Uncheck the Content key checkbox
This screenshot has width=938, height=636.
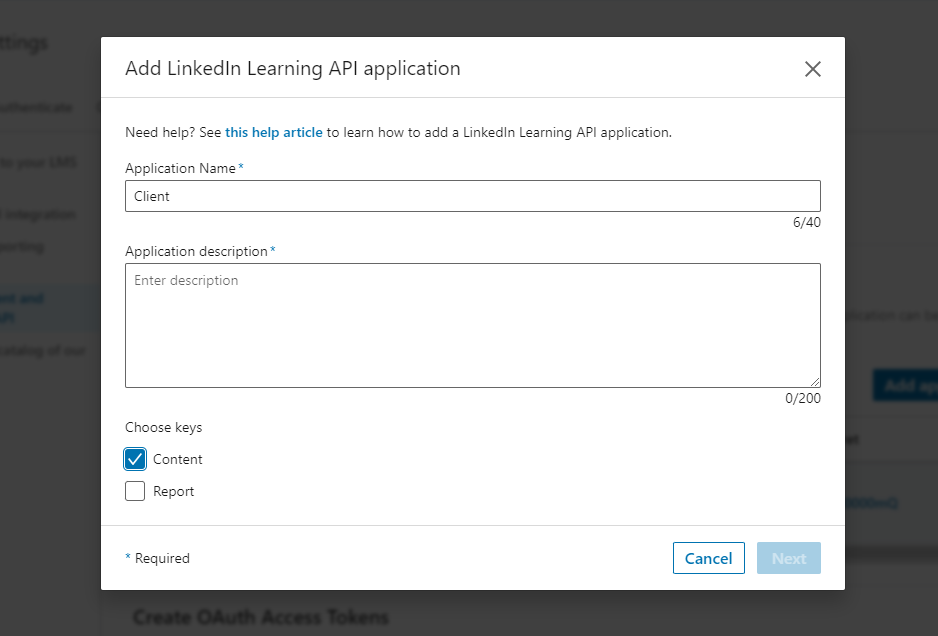coord(134,459)
